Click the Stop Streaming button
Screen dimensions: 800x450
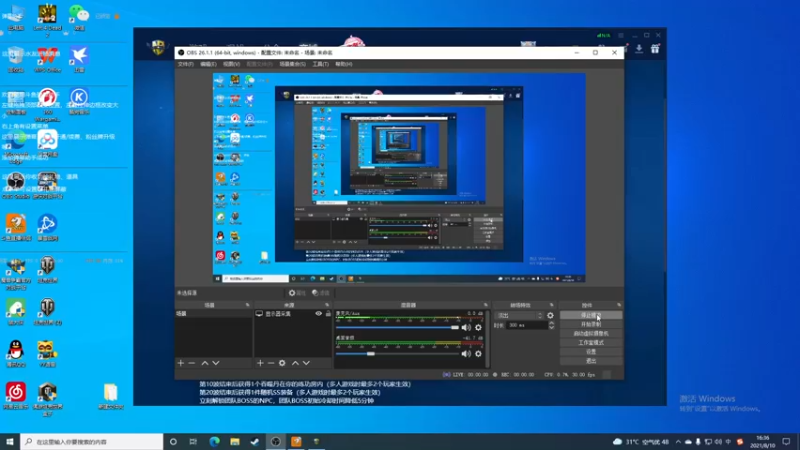(x=591, y=315)
